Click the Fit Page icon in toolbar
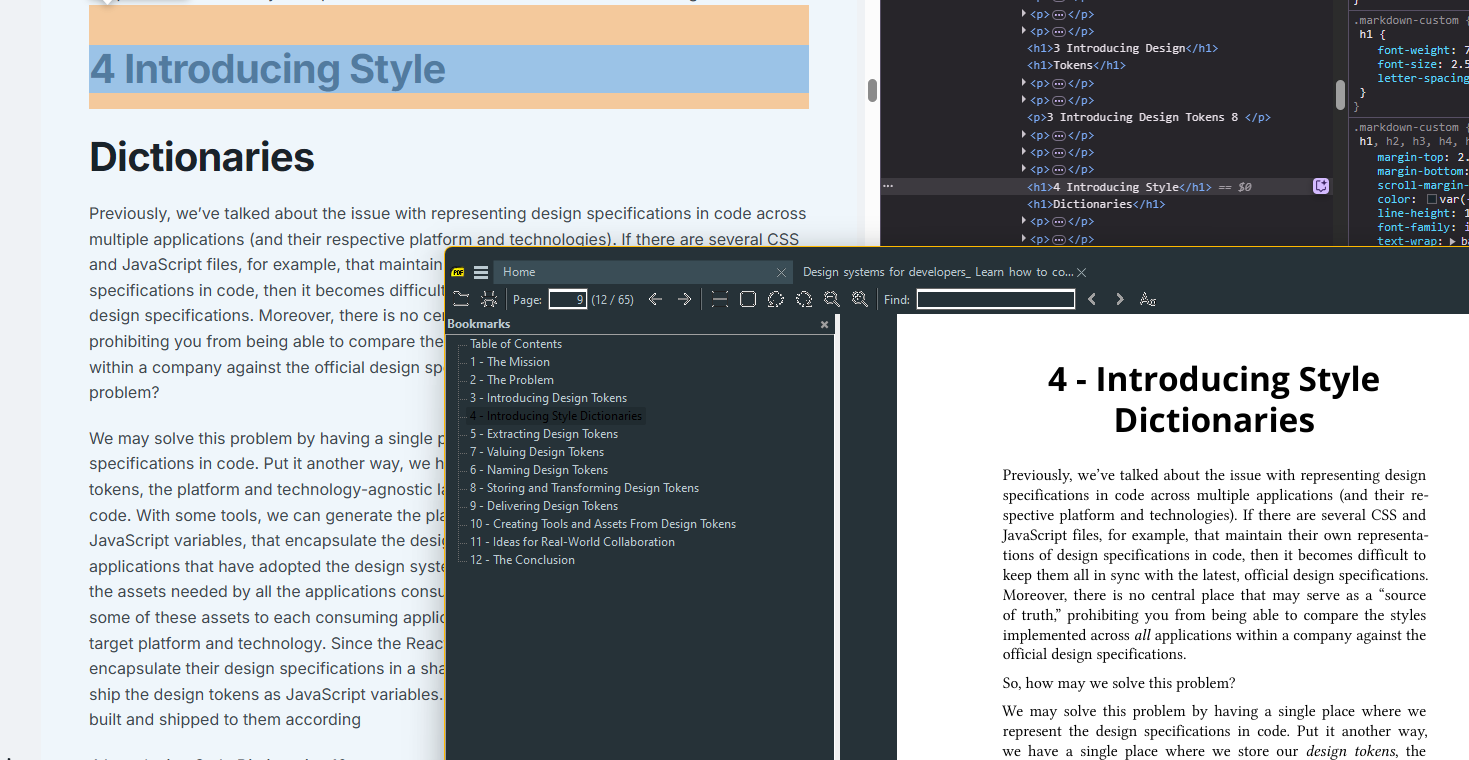This screenshot has height=760, width=1469. pos(747,299)
